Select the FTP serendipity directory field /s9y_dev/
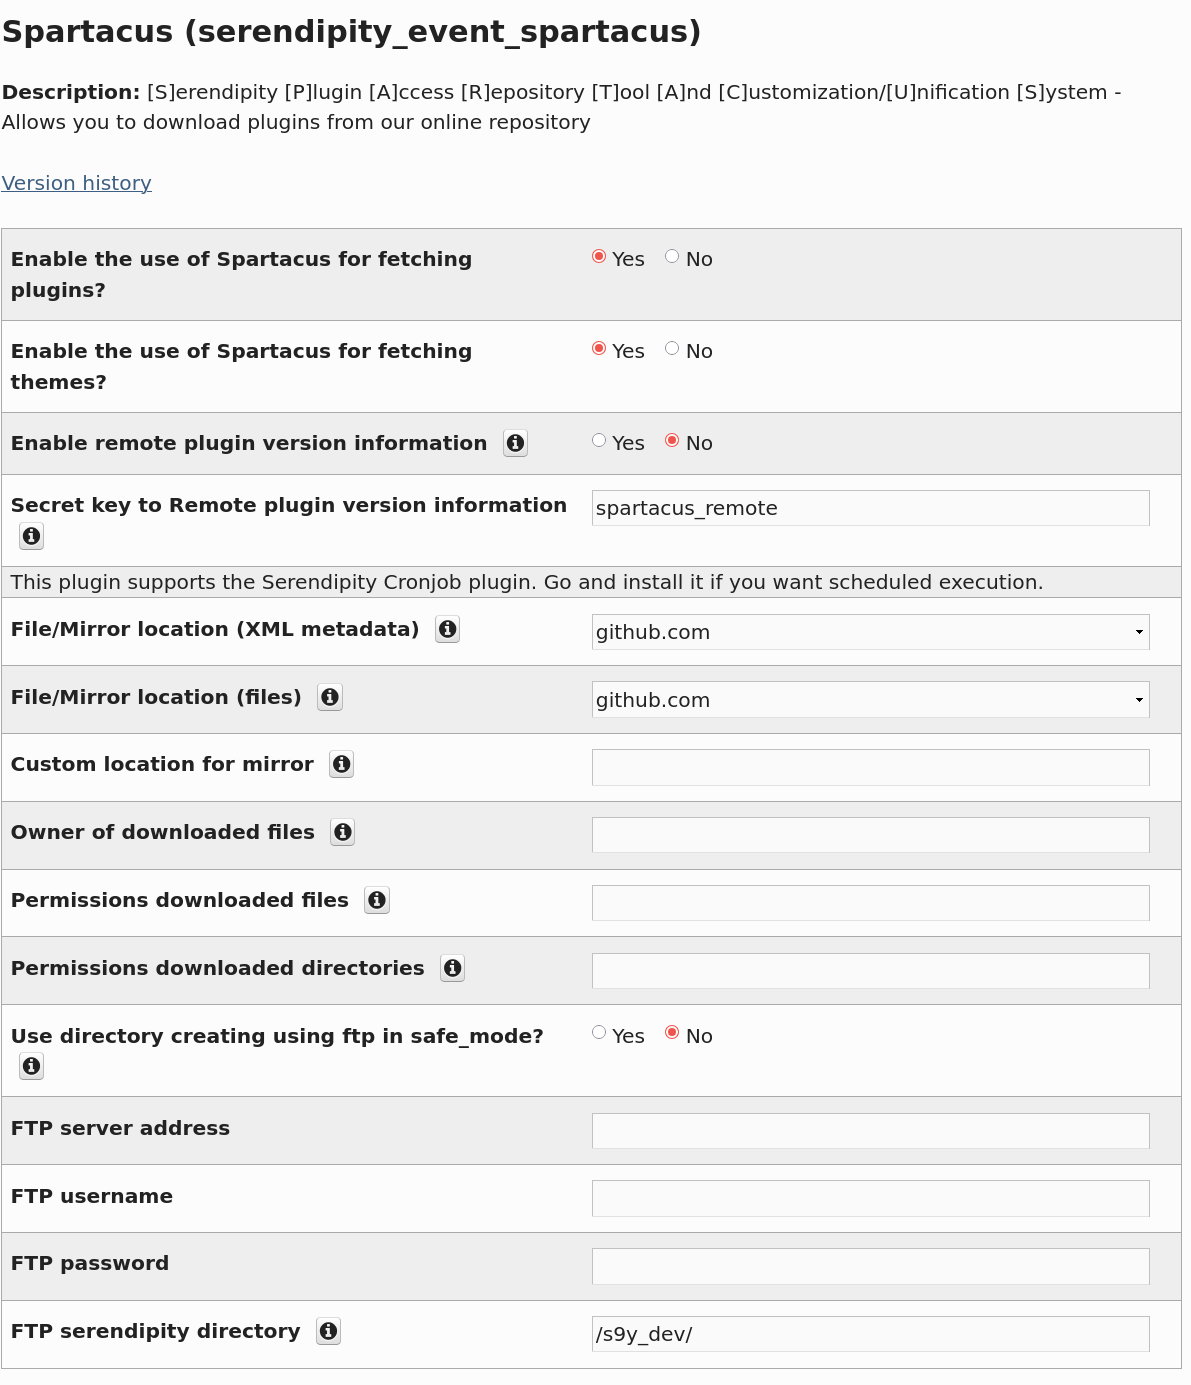The width and height of the screenshot is (1191, 1385). [870, 1333]
